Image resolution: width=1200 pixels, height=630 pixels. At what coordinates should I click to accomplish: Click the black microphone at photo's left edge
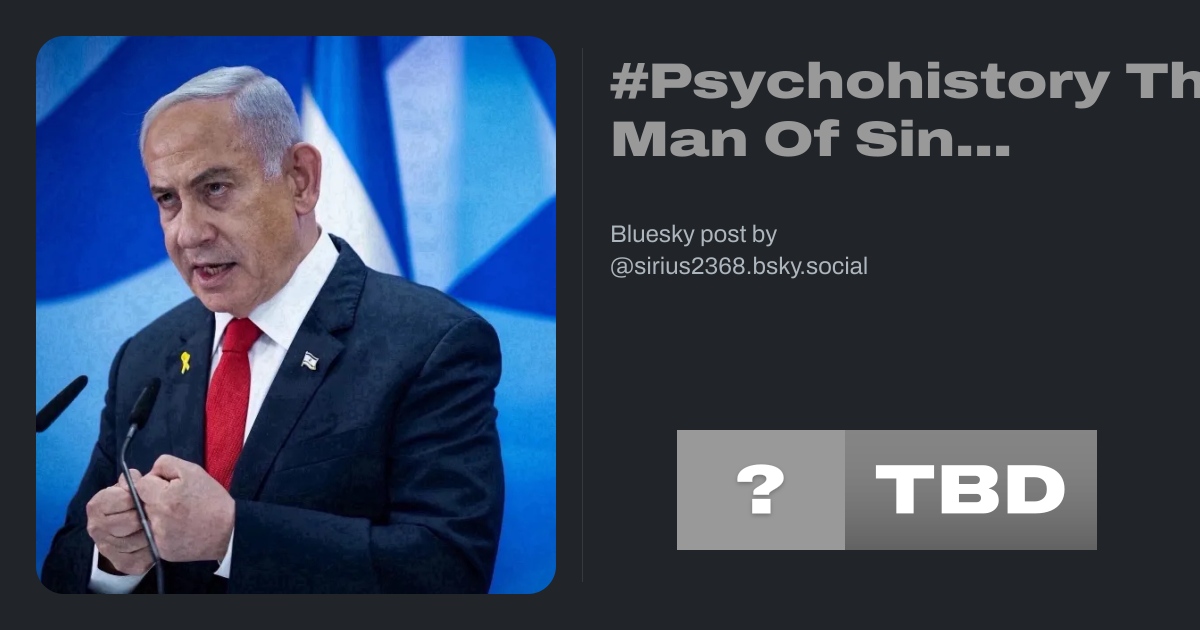[61, 403]
